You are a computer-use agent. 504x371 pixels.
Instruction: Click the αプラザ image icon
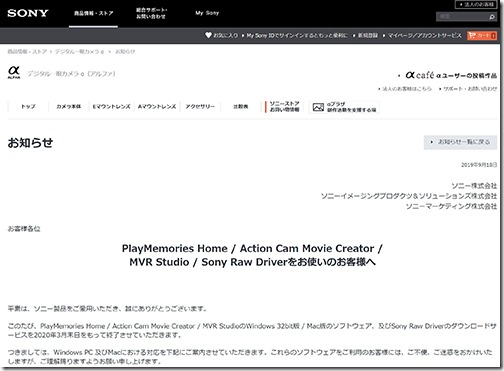coord(318,107)
